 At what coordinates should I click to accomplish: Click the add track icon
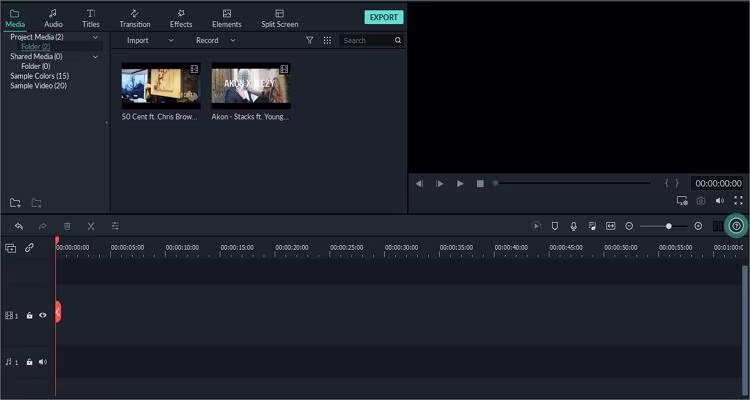11,248
